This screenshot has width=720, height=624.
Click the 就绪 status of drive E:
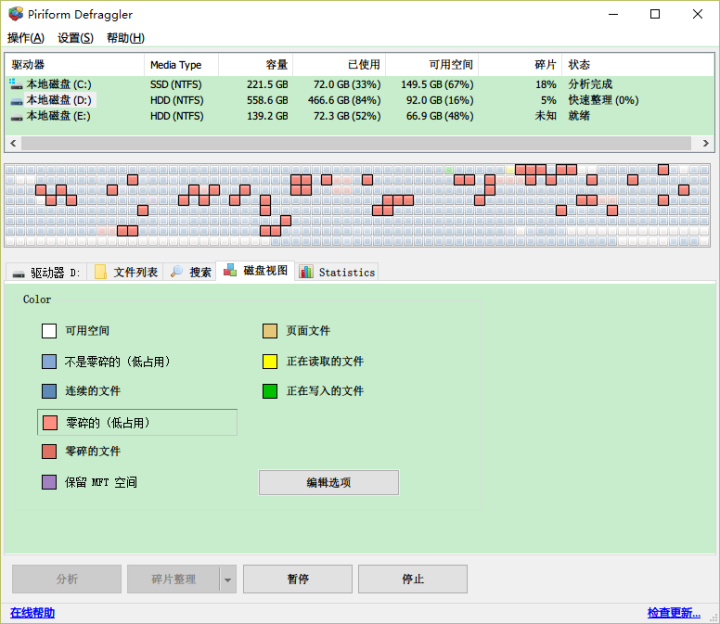(579, 116)
